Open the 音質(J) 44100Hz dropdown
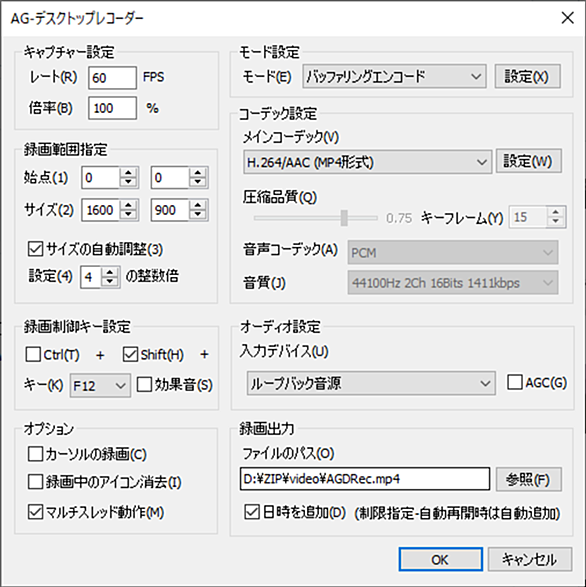Image resolution: width=586 pixels, height=587 pixels. coord(453,283)
